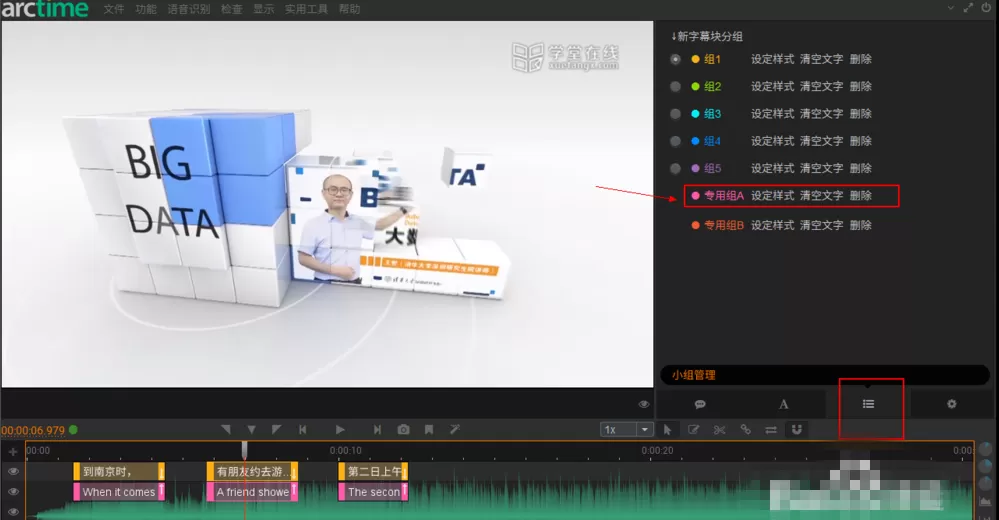Screen dimensions: 999x520
Task: Click the purple color dot of 组5
Action: [695, 169]
